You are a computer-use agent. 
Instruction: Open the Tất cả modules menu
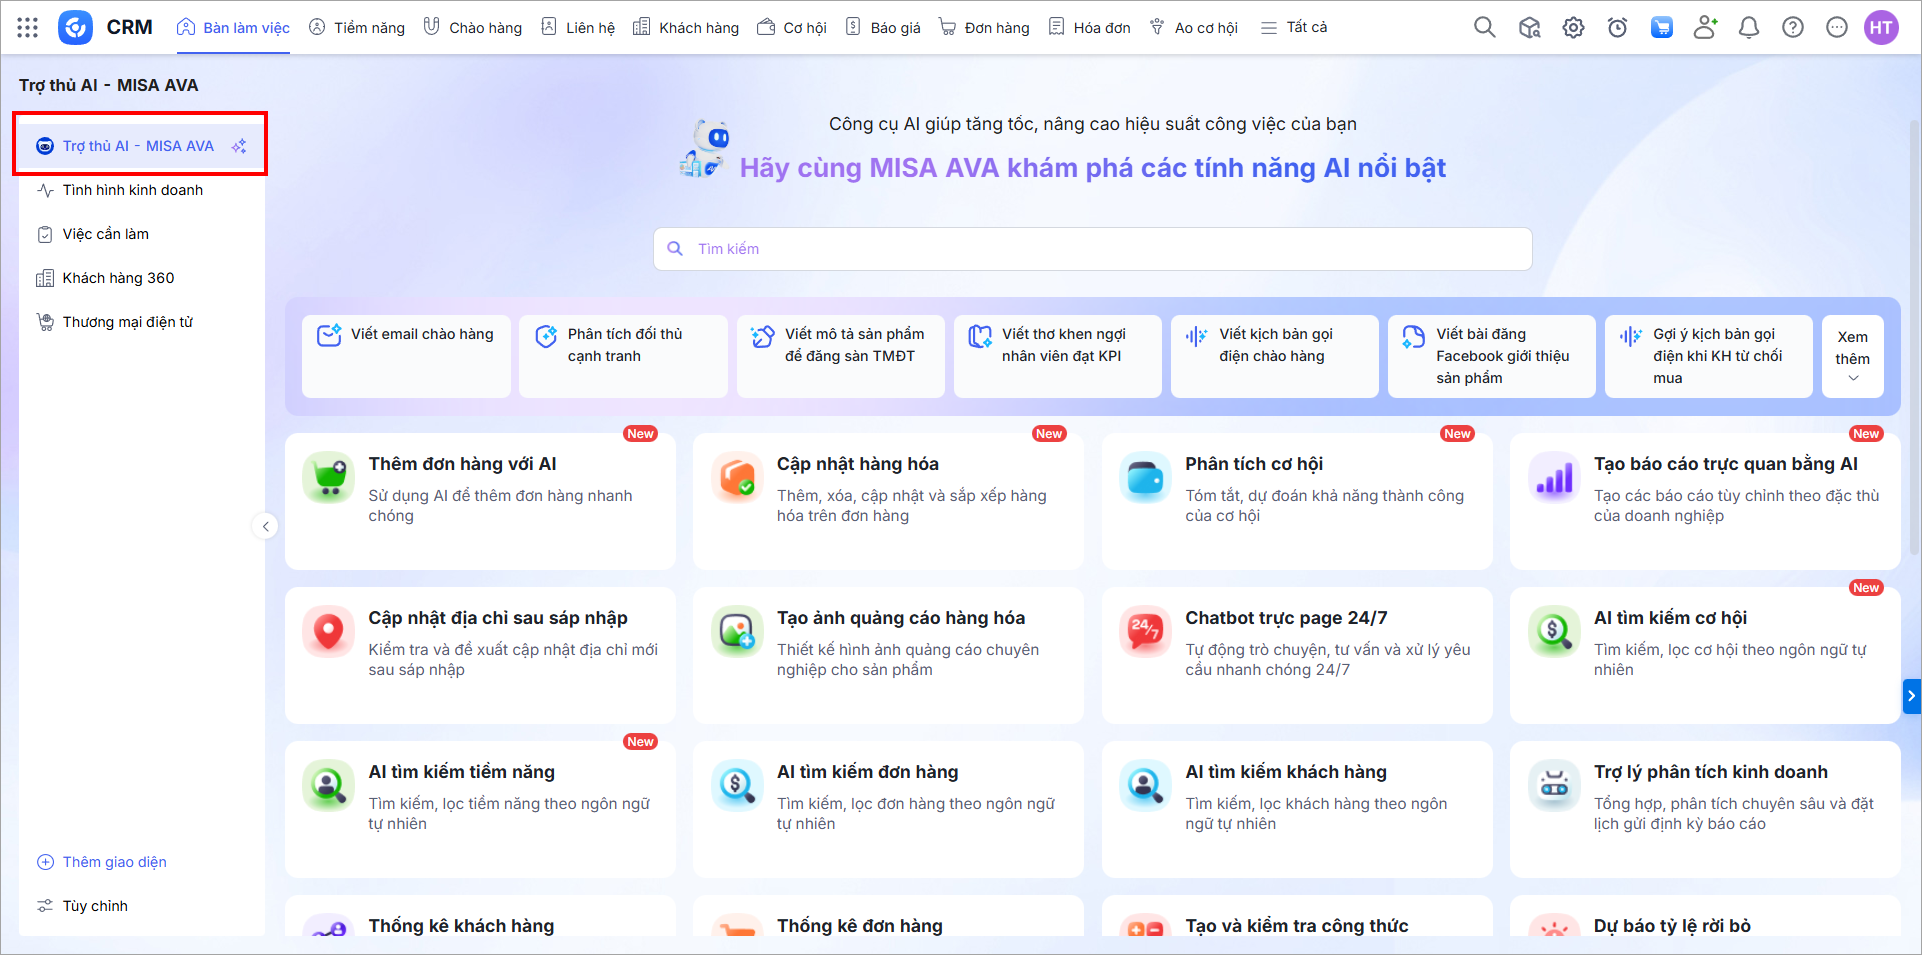click(x=1294, y=28)
